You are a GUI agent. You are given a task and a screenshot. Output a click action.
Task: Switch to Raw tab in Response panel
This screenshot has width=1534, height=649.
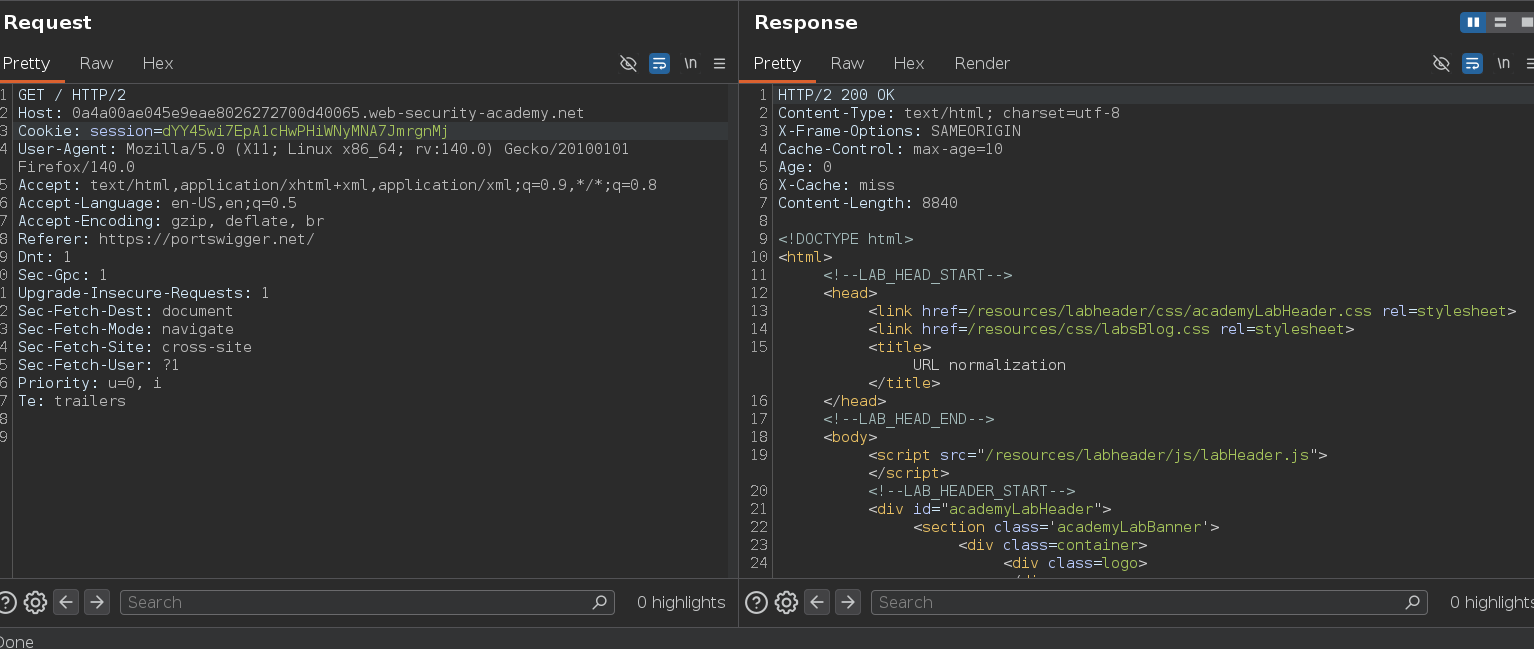click(x=847, y=63)
